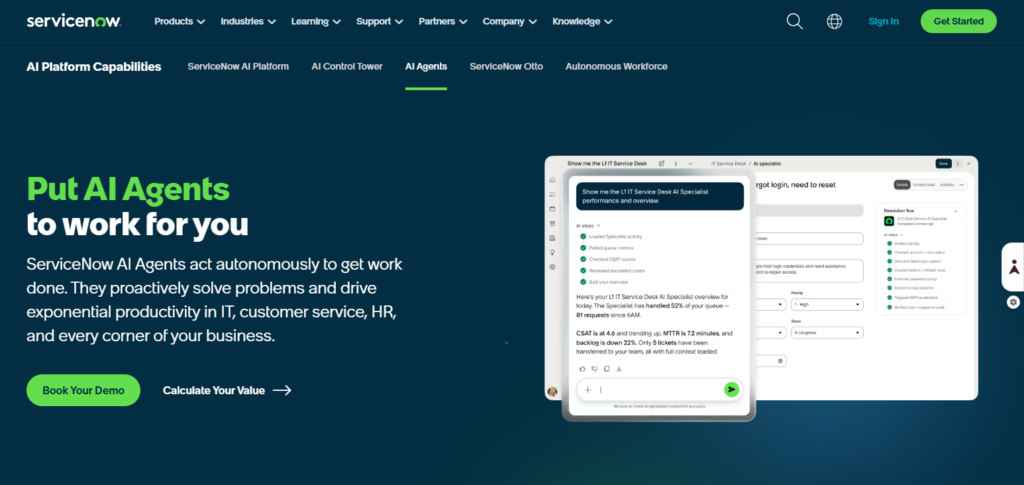Open the accessibility figure widget
1024x485 pixels.
[1013, 266]
